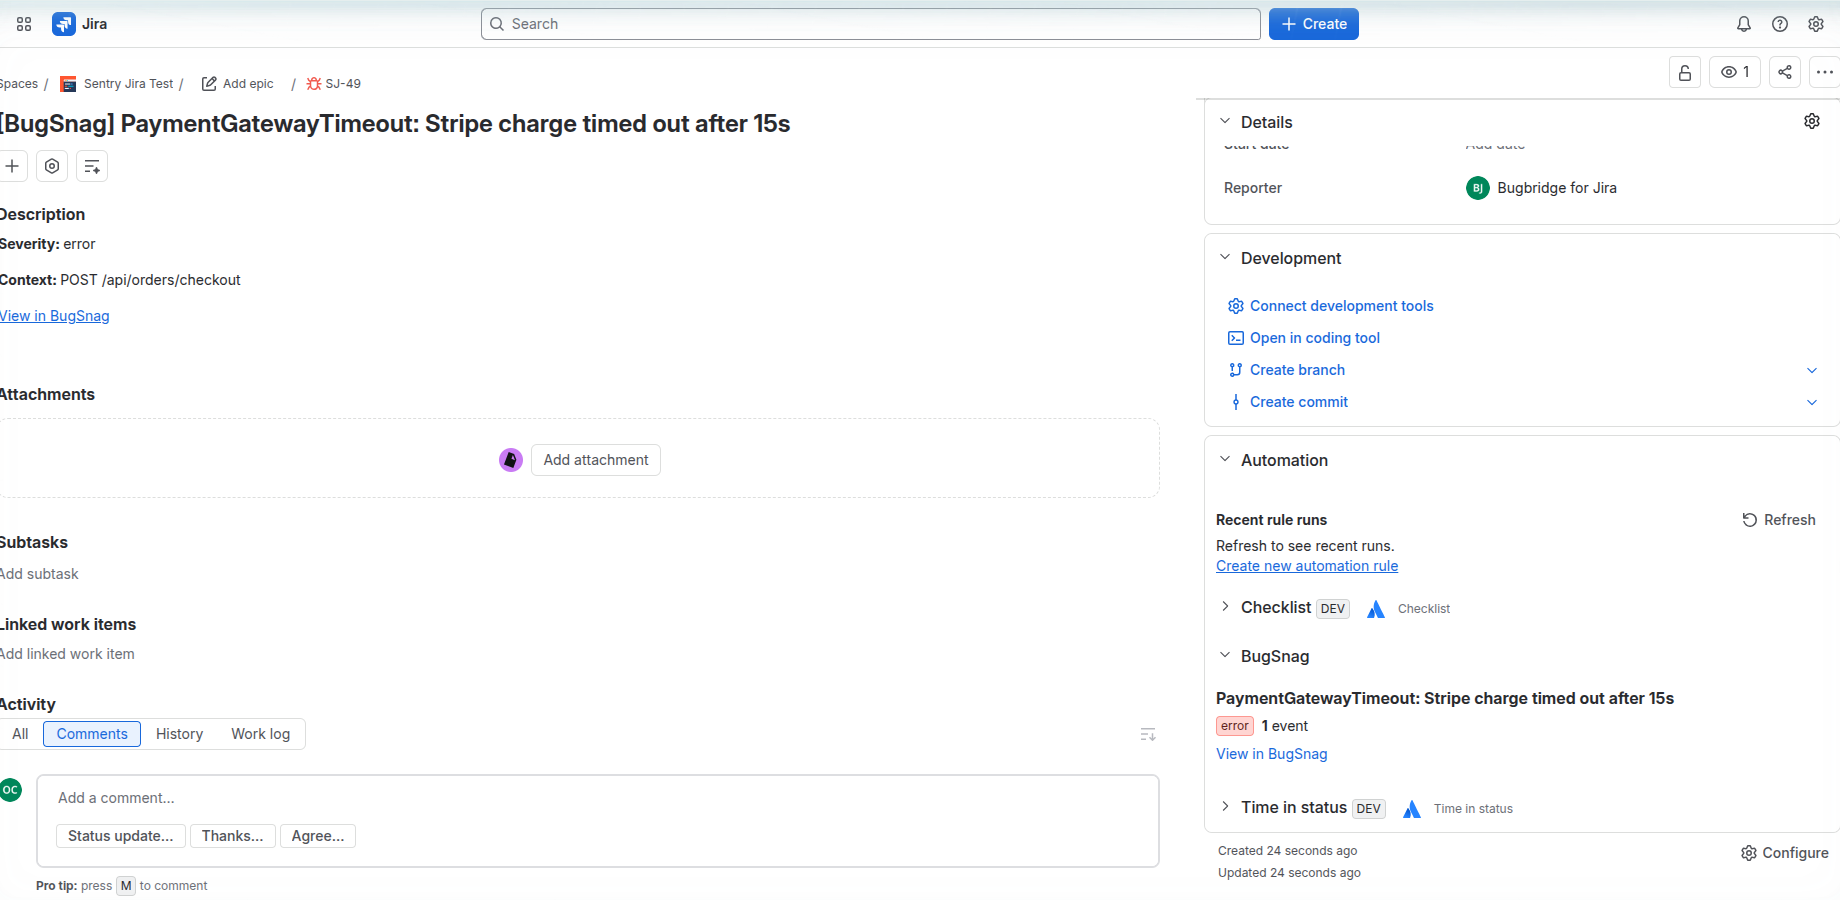This screenshot has height=900, width=1840.
Task: Open the app switcher grid icon
Action: 24,24
